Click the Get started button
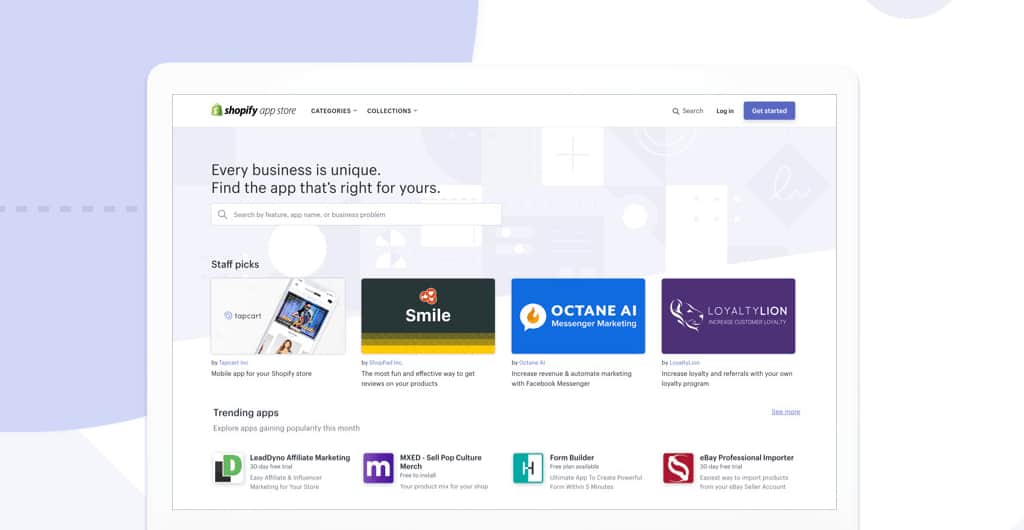Image resolution: width=1024 pixels, height=530 pixels. coord(769,111)
